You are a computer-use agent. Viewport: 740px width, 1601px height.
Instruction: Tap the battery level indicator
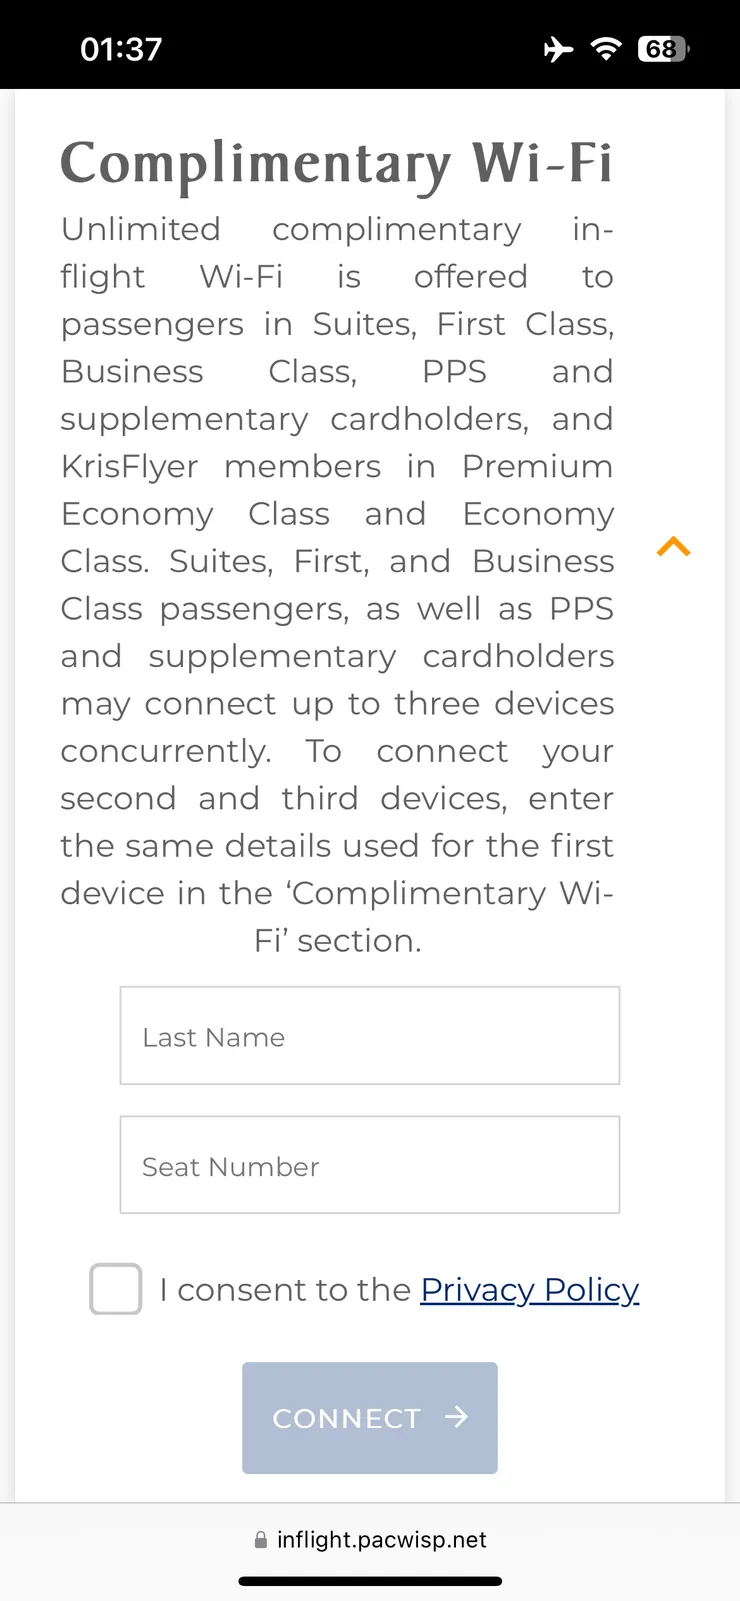tap(663, 49)
